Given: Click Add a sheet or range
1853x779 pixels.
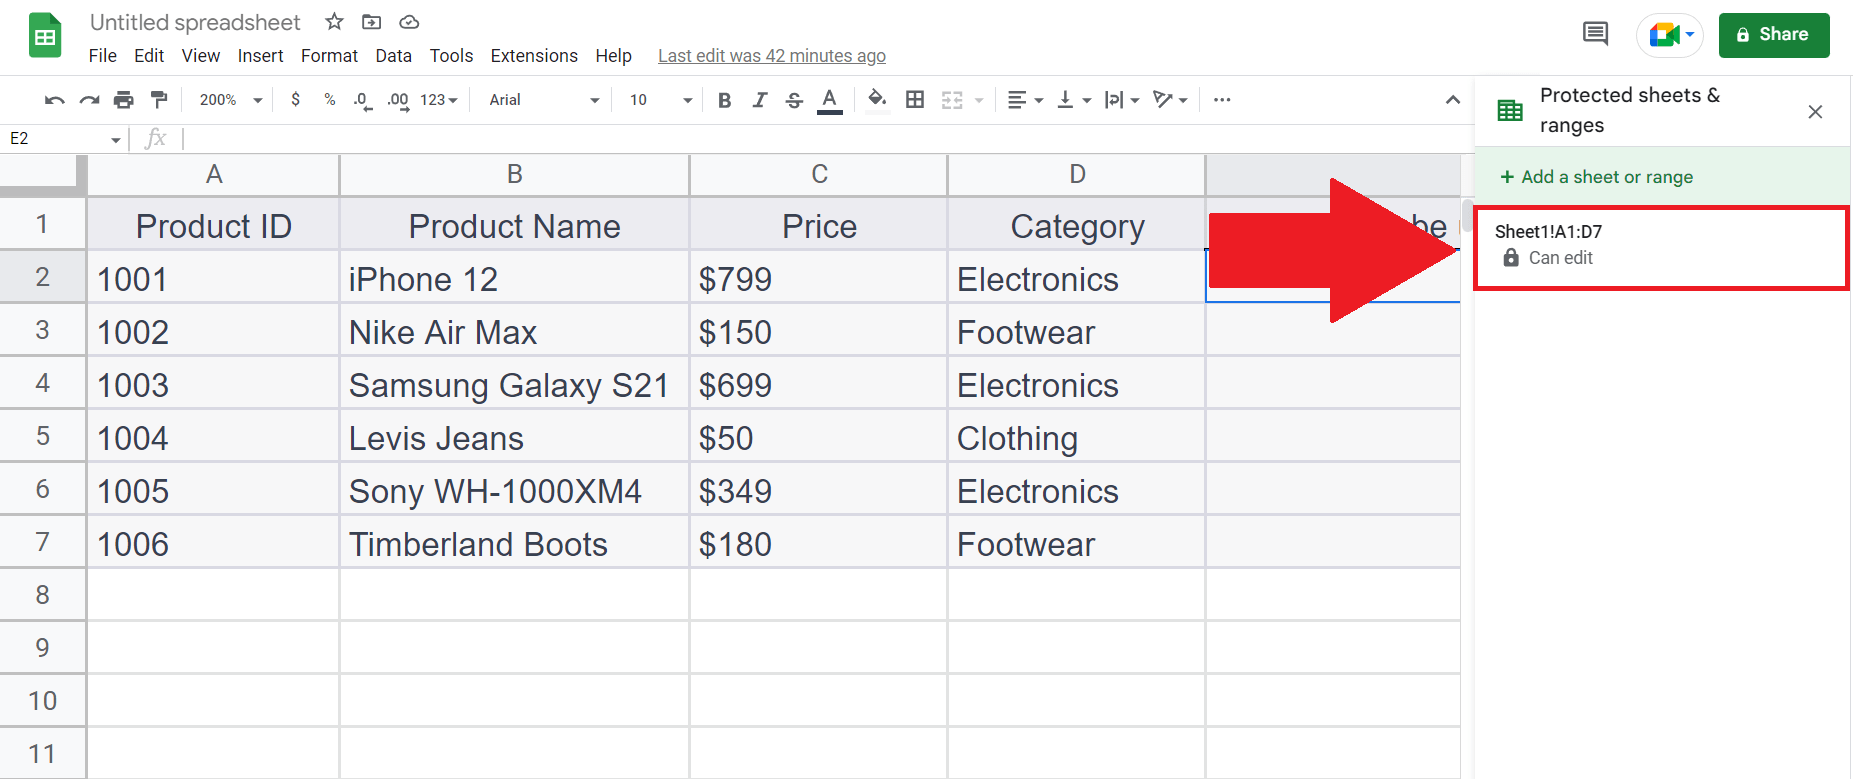Looking at the screenshot, I should tap(1597, 177).
